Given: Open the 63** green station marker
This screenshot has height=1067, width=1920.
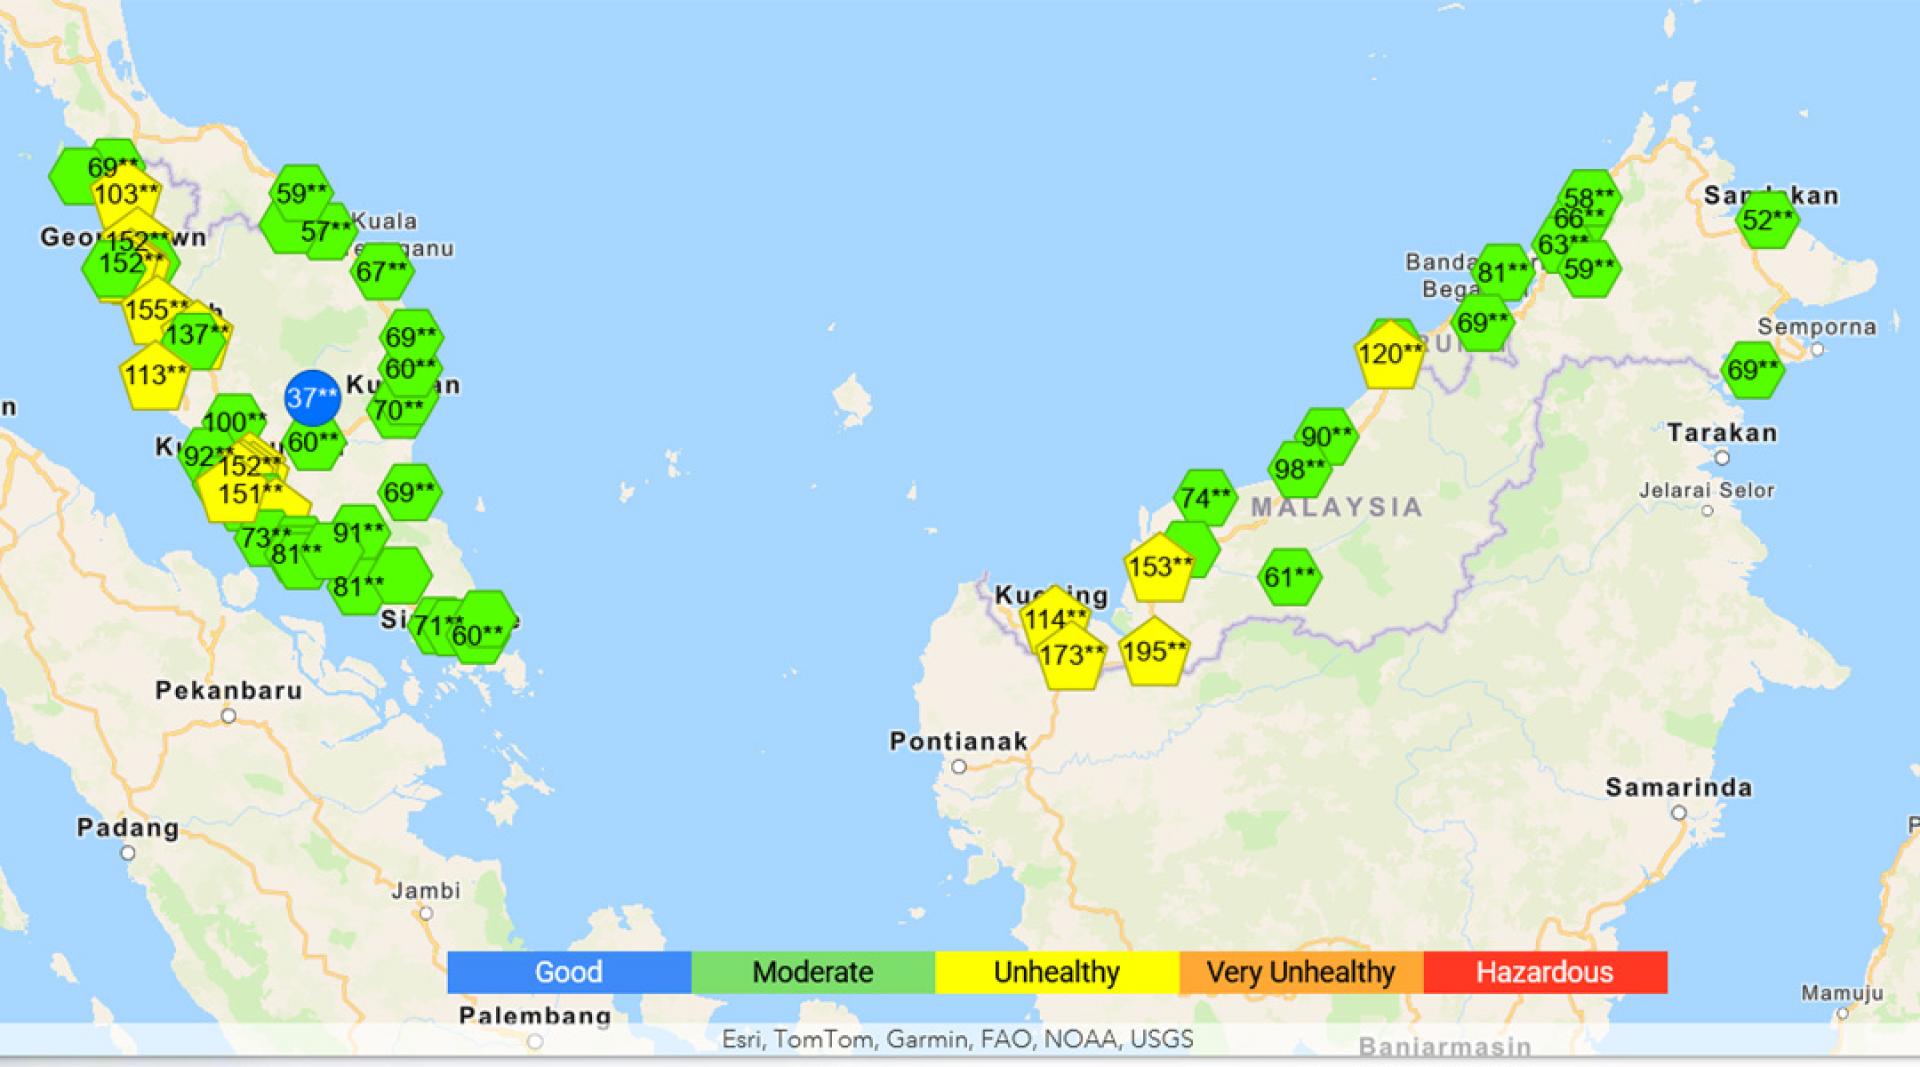Looking at the screenshot, I should point(1563,244).
